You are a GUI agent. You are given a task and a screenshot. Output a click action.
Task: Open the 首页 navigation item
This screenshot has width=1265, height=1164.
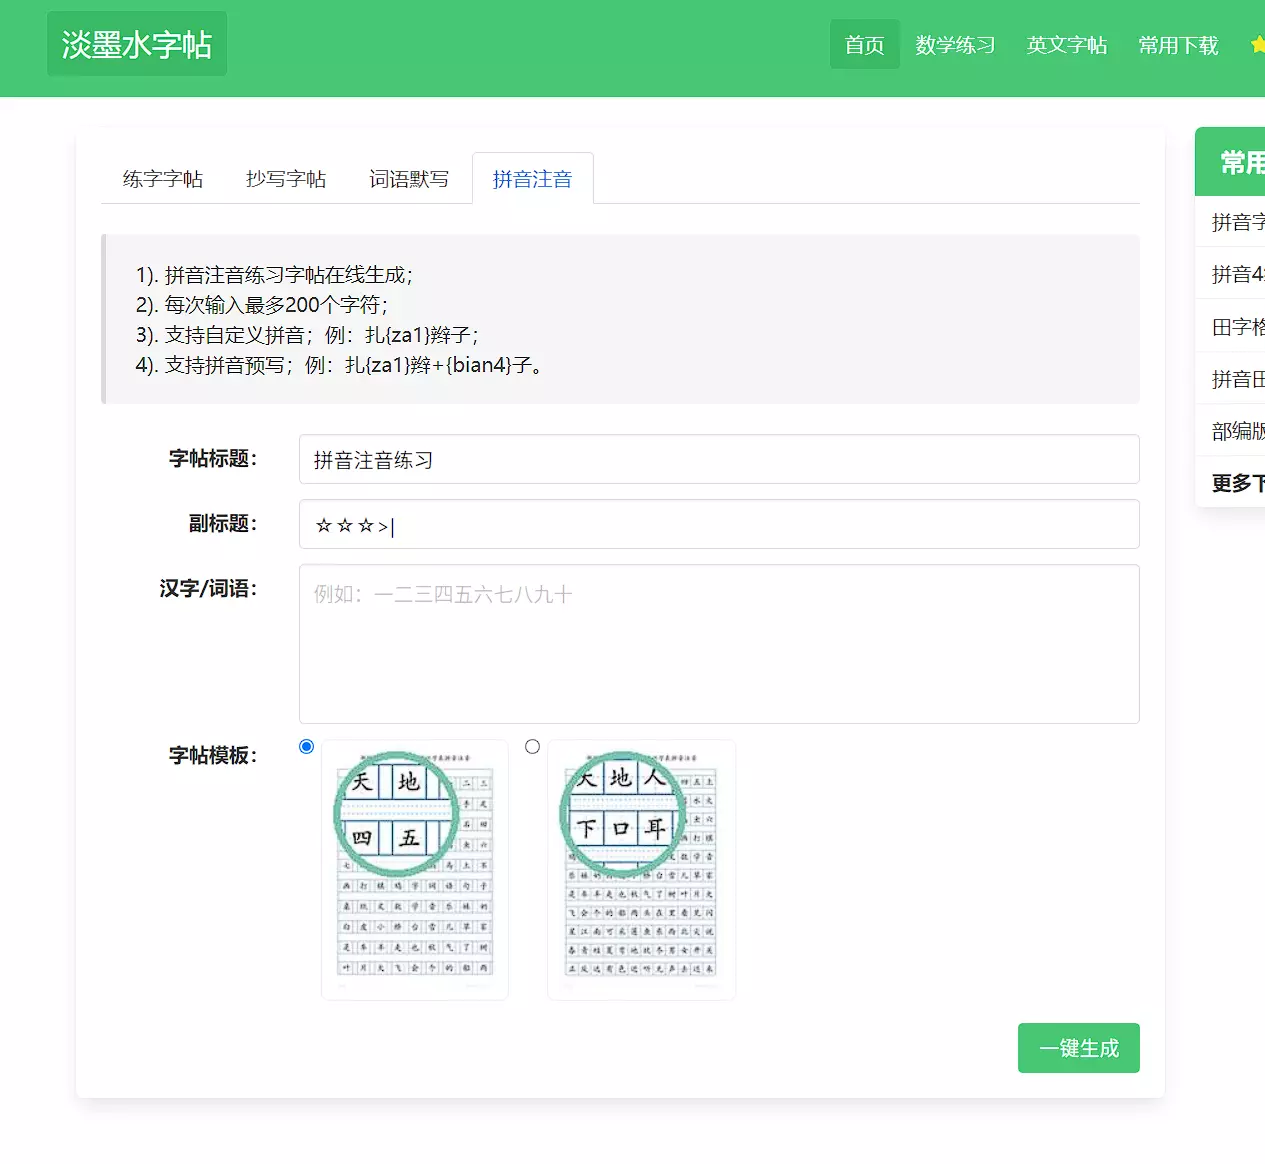point(864,45)
